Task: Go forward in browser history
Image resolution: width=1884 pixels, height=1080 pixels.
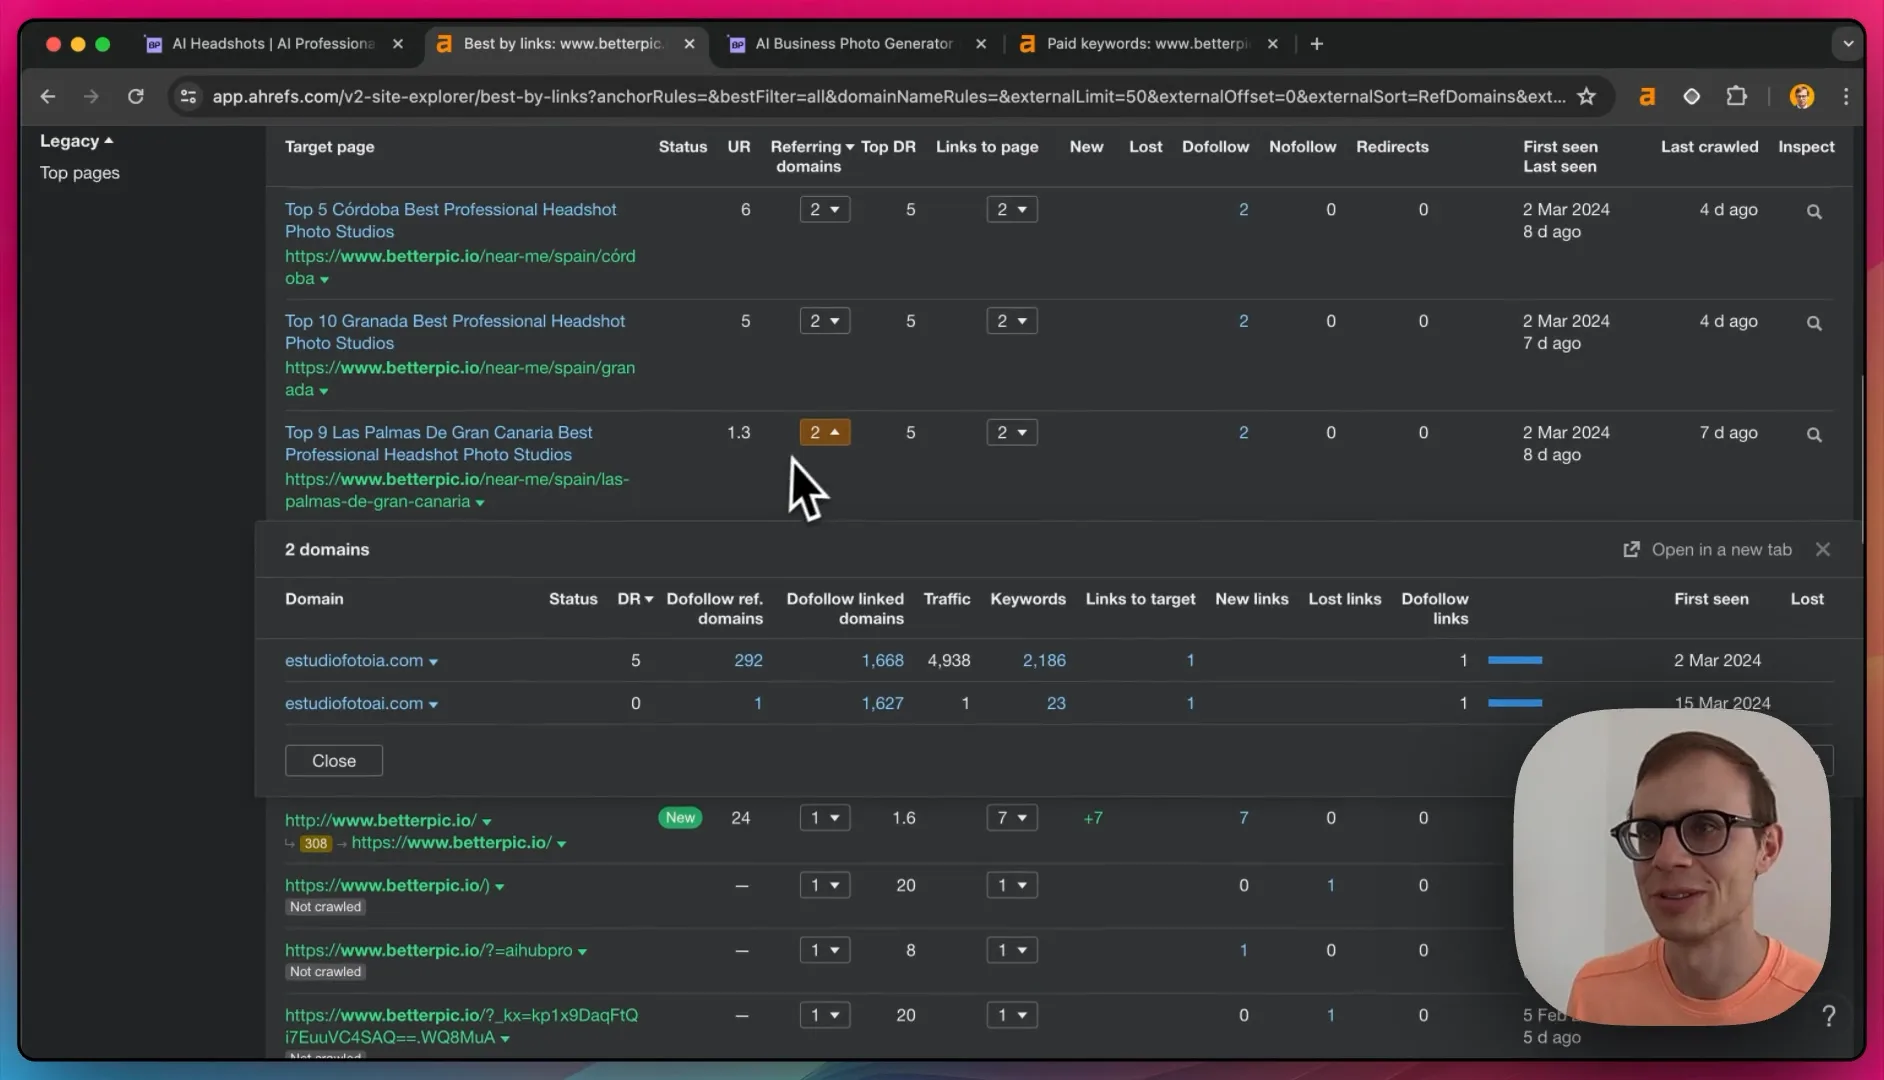Action: (x=91, y=97)
